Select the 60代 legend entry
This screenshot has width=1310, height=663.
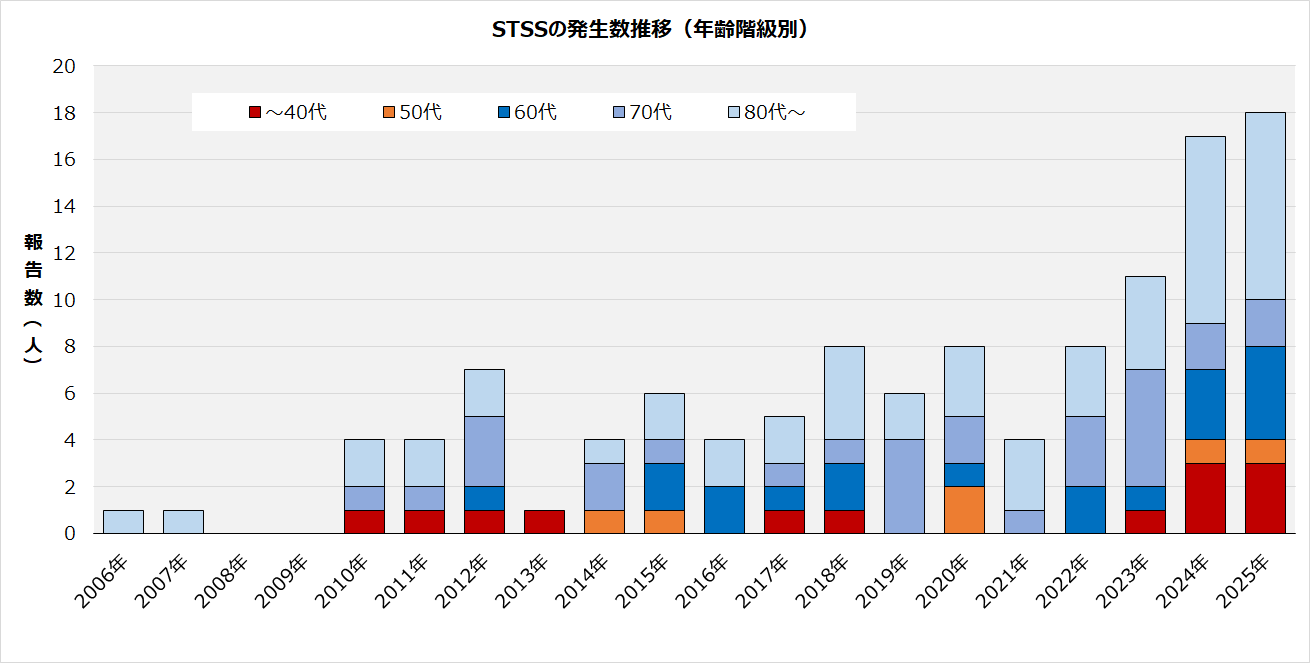pos(526,113)
